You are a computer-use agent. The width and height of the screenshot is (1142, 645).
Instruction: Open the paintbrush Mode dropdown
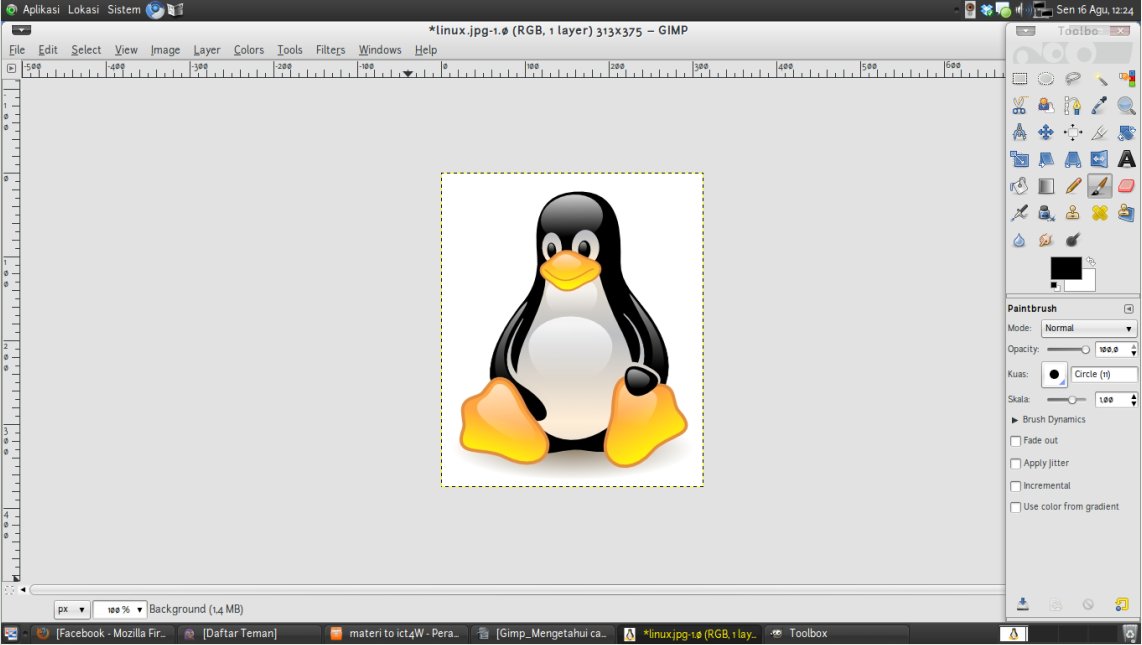coord(1088,328)
